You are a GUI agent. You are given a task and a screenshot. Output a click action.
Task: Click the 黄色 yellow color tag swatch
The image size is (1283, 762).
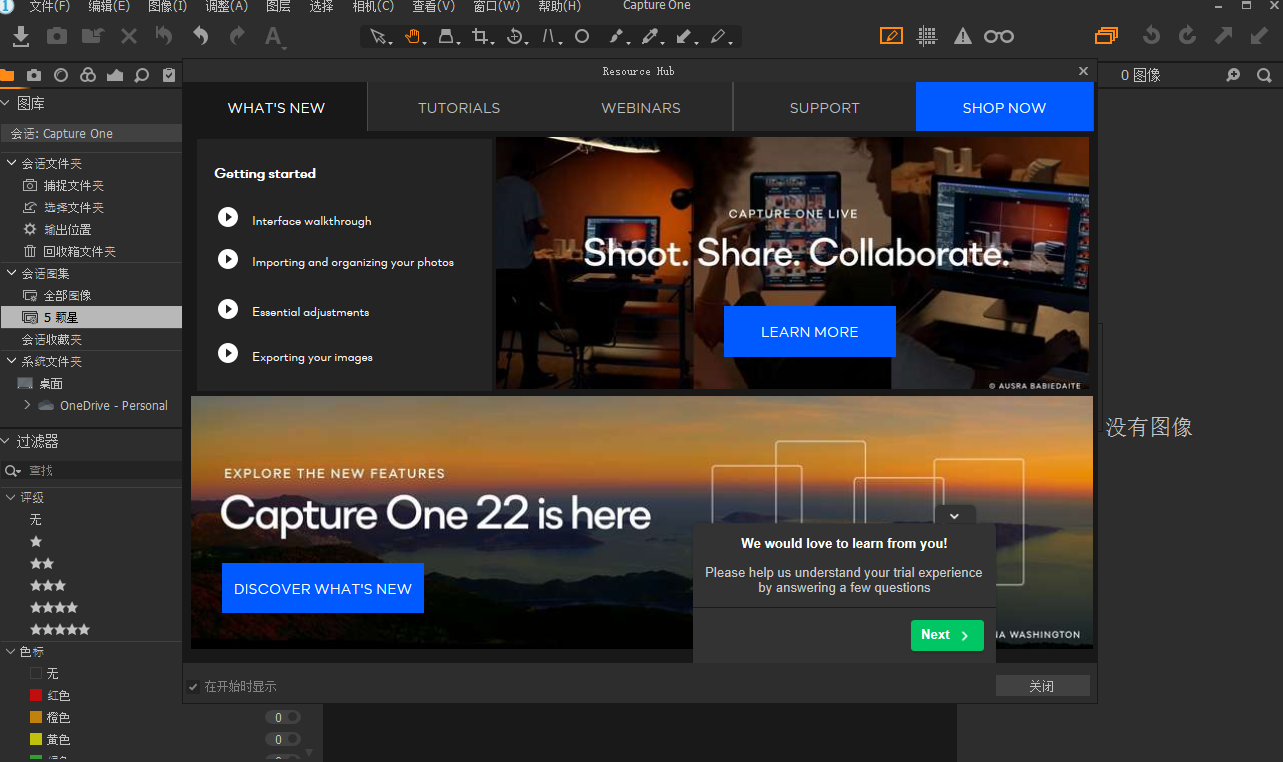(36, 740)
